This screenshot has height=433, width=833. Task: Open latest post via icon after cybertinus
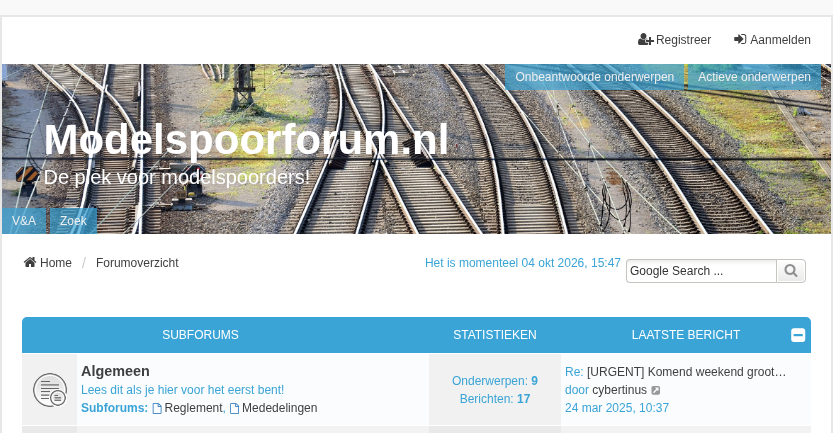[x=656, y=390]
